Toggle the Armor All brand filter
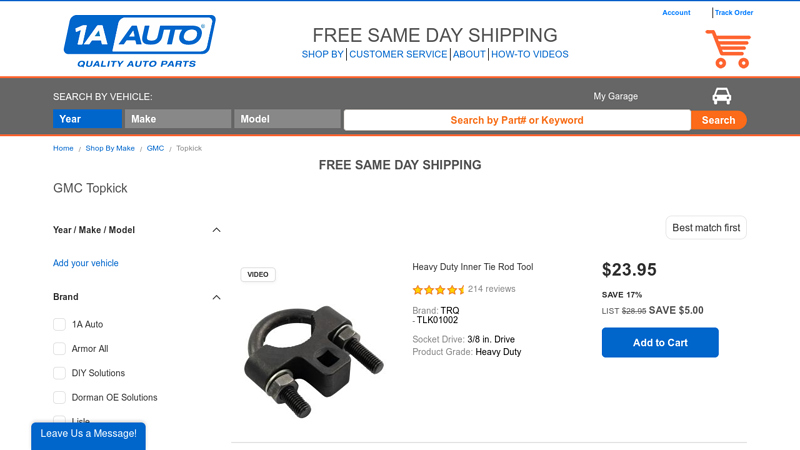 60,349
